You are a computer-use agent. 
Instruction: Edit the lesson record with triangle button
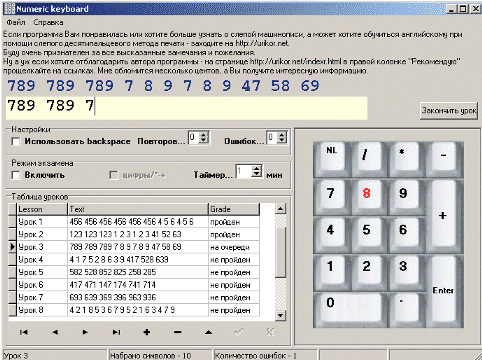pos(208,332)
